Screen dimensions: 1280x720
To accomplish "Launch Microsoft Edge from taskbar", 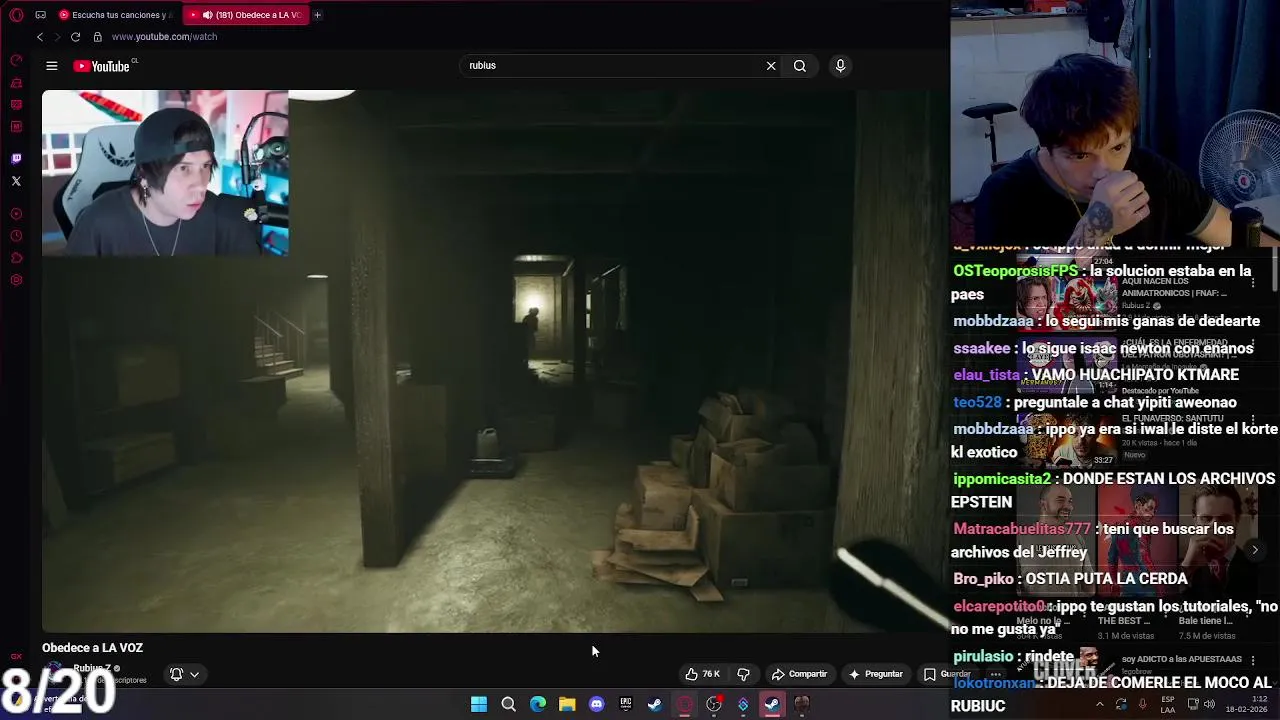I will click(538, 704).
